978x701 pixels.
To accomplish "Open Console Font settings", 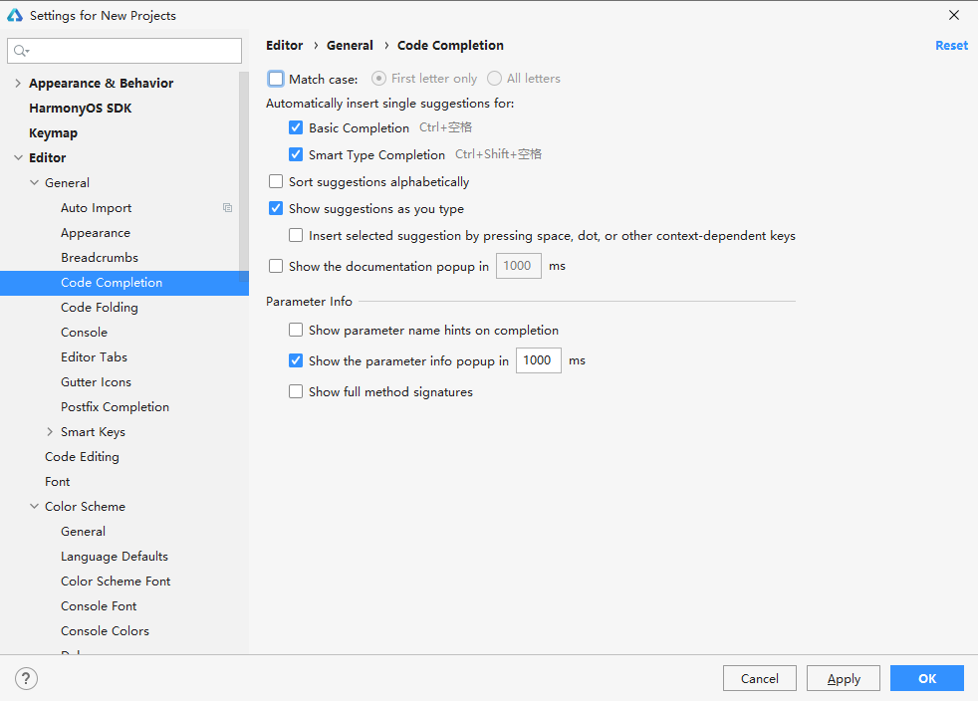I will 99,606.
